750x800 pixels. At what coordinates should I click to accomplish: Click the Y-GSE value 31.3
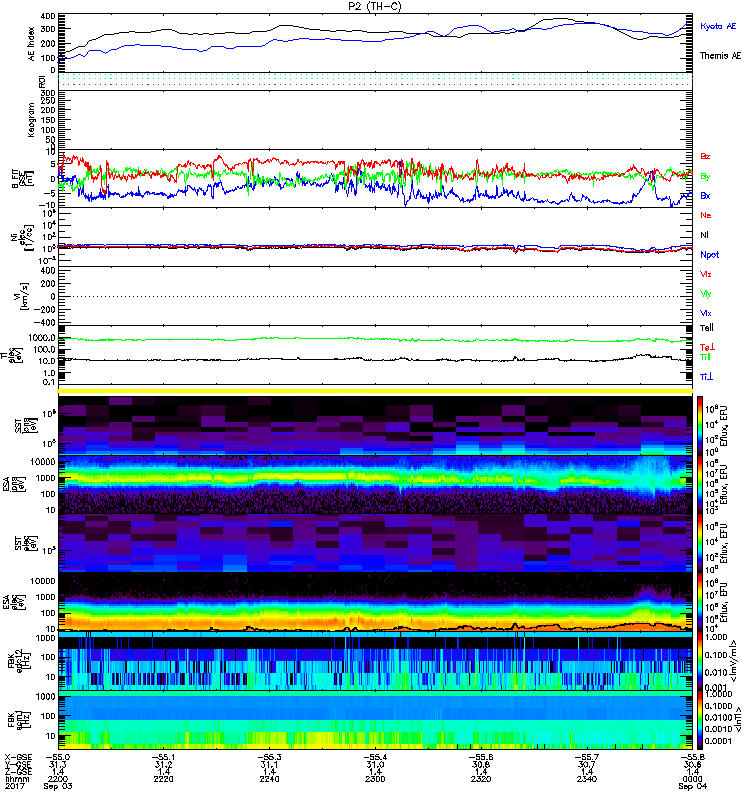[58, 764]
